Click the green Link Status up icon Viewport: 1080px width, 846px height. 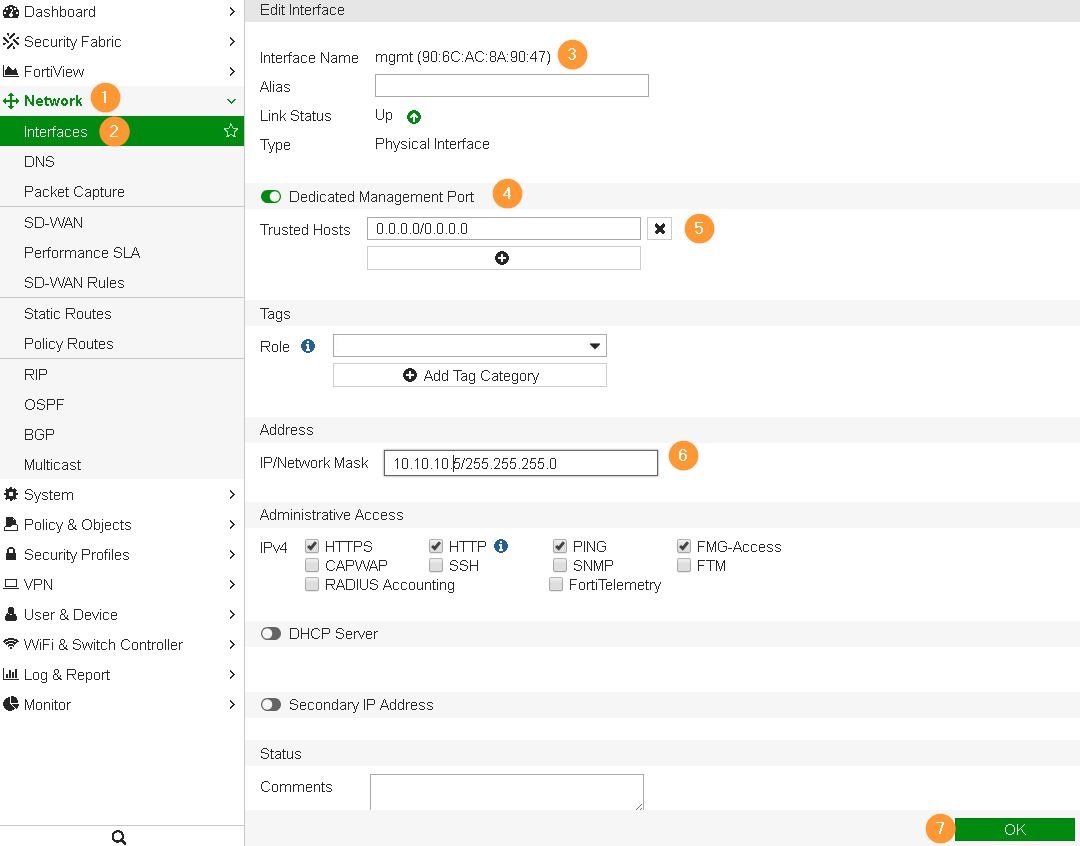413,116
